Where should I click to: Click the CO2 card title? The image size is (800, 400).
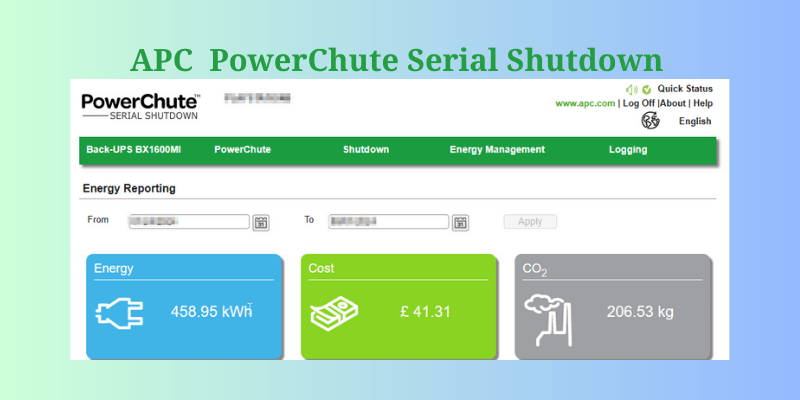coord(535,269)
